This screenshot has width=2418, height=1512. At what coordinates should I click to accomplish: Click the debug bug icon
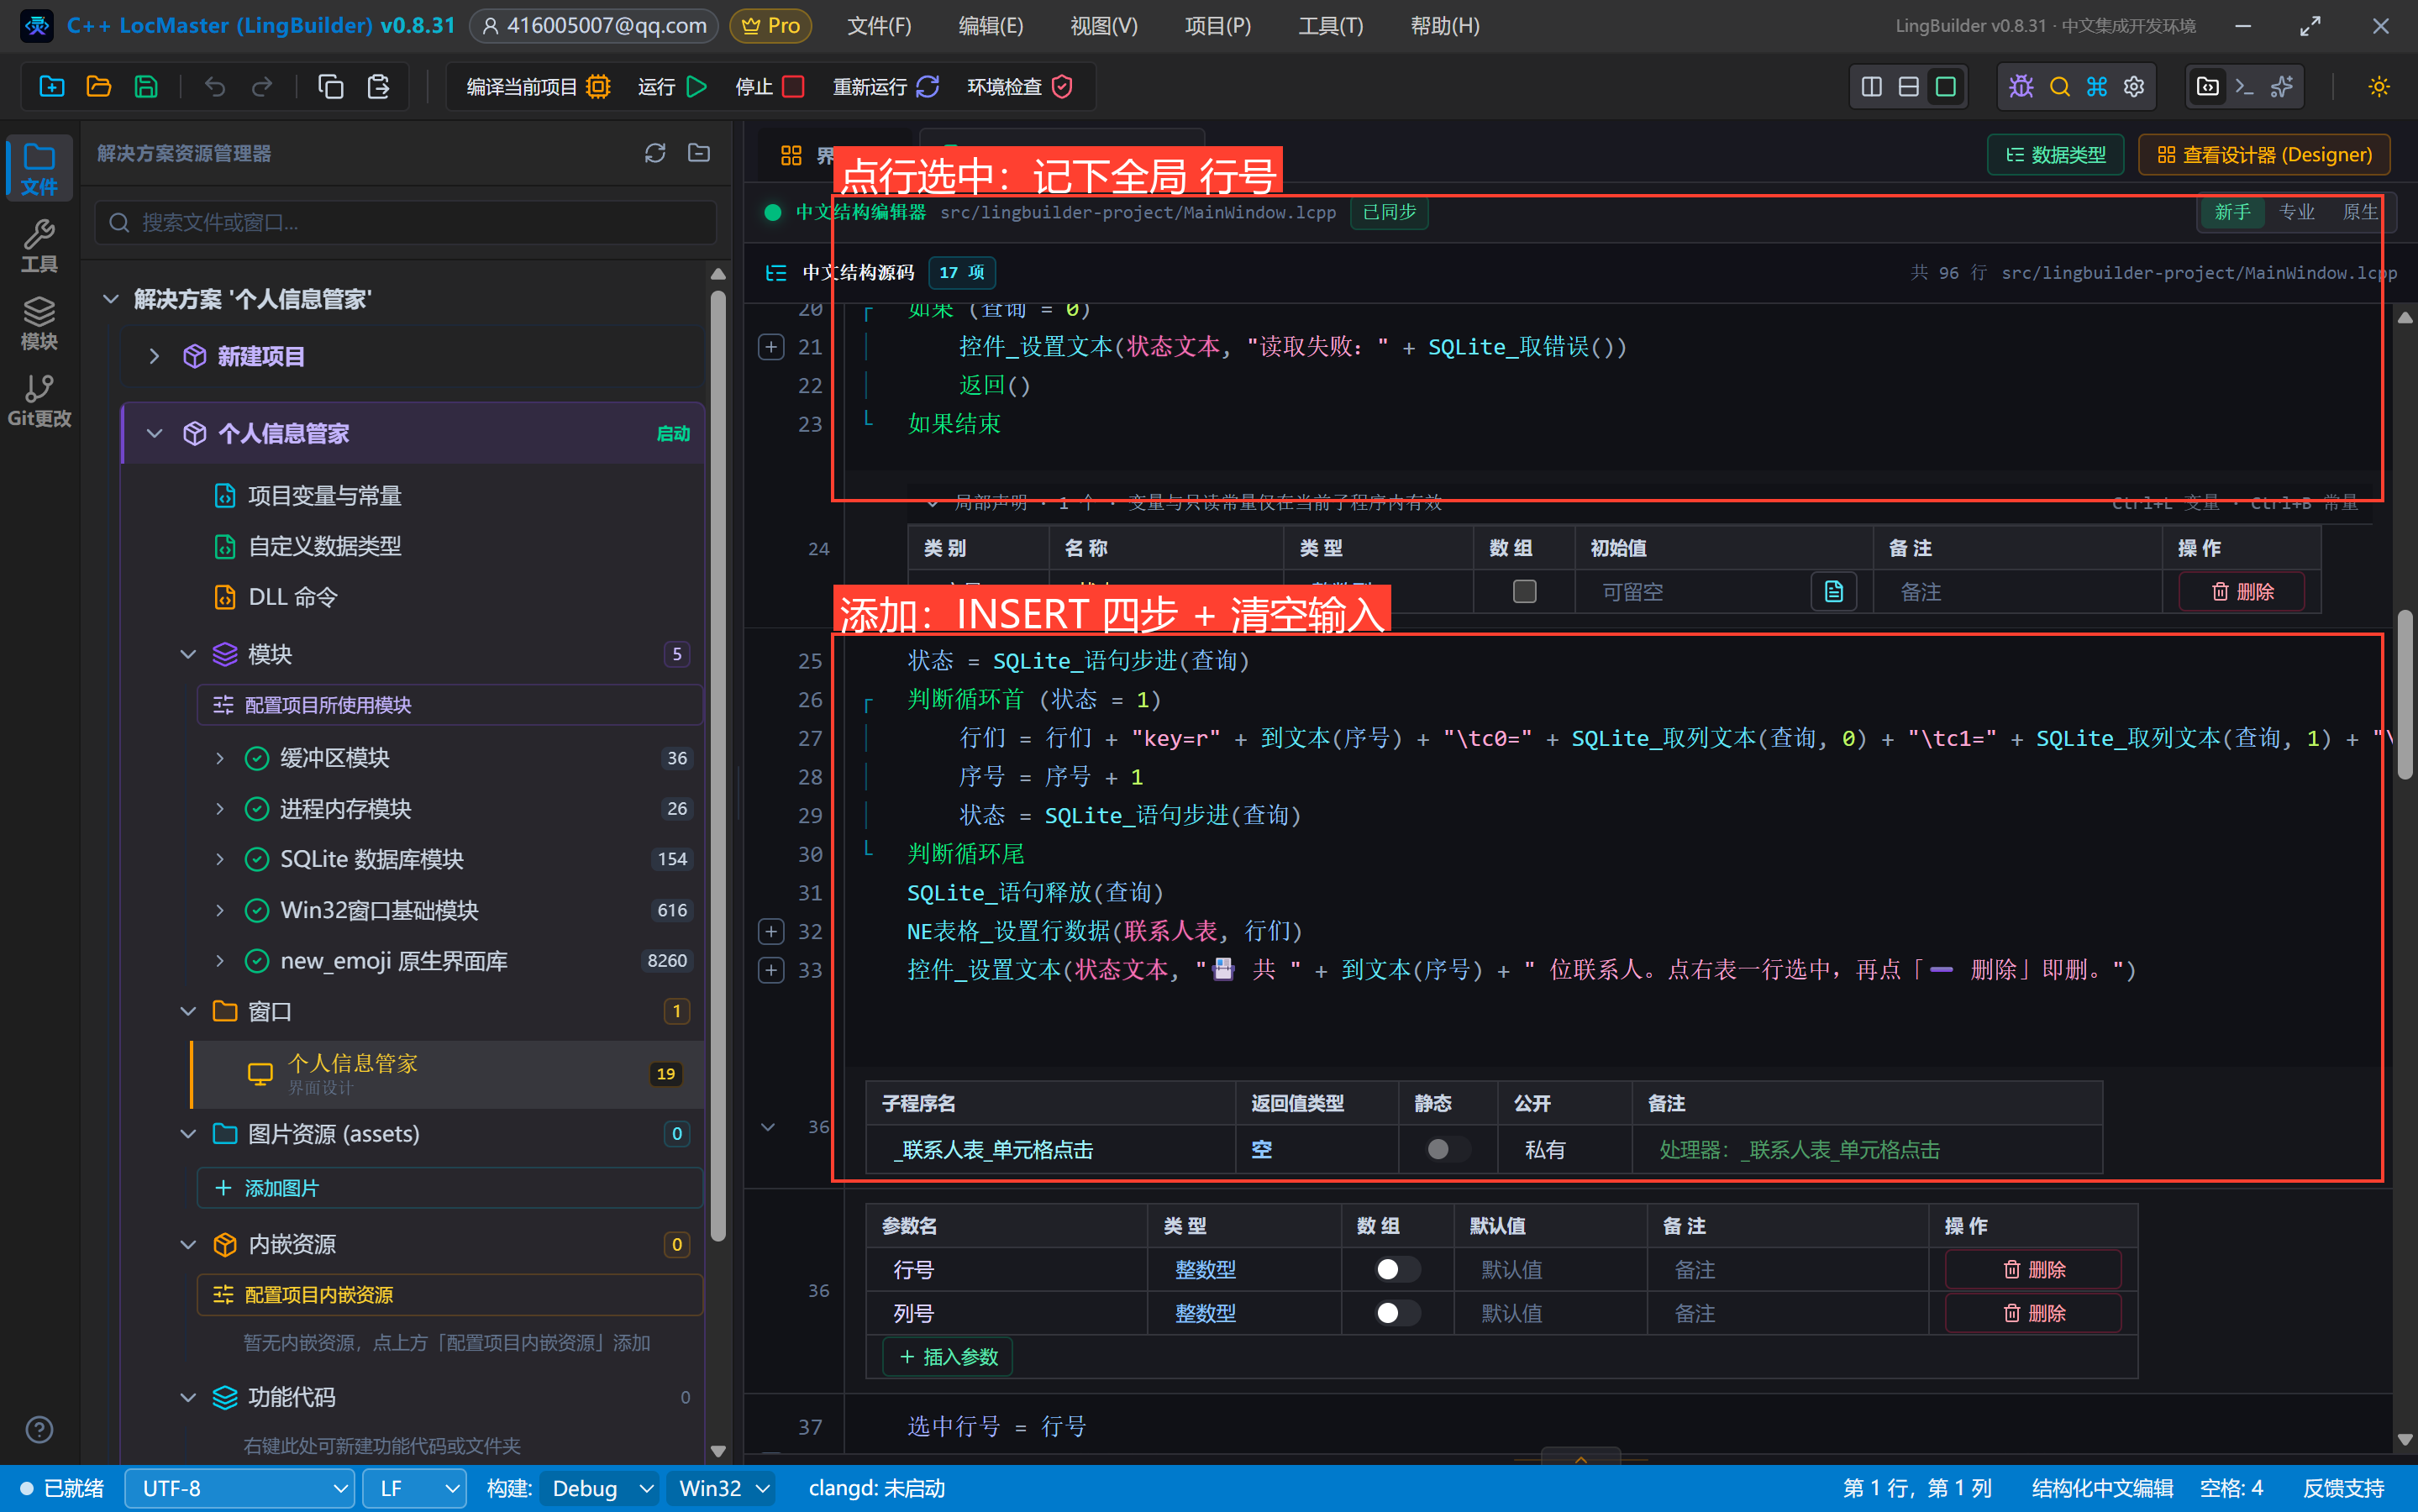pos(2021,87)
